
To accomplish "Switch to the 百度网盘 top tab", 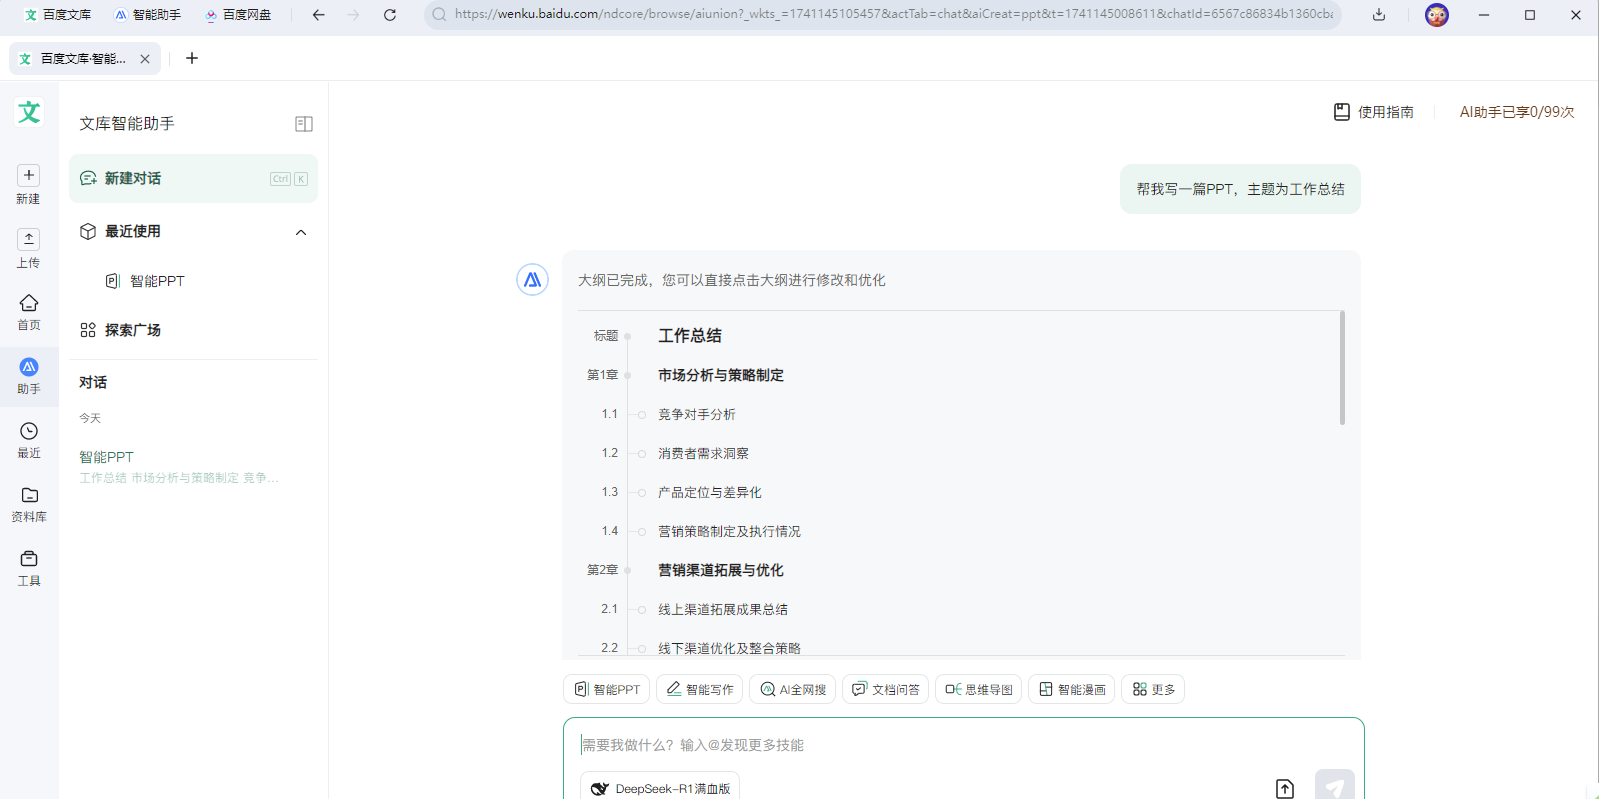I will point(237,15).
